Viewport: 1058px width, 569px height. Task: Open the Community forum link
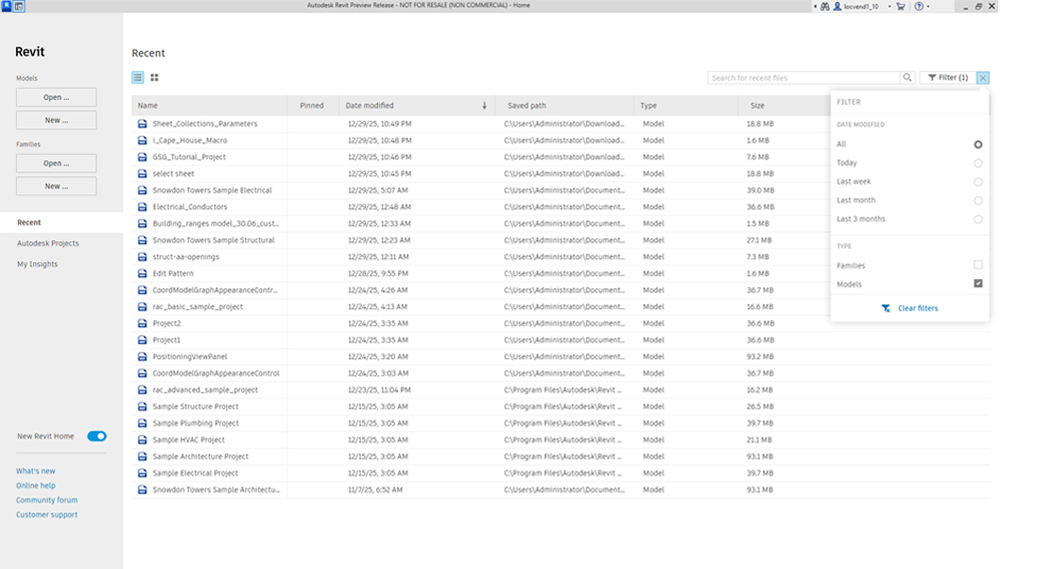[47, 500]
